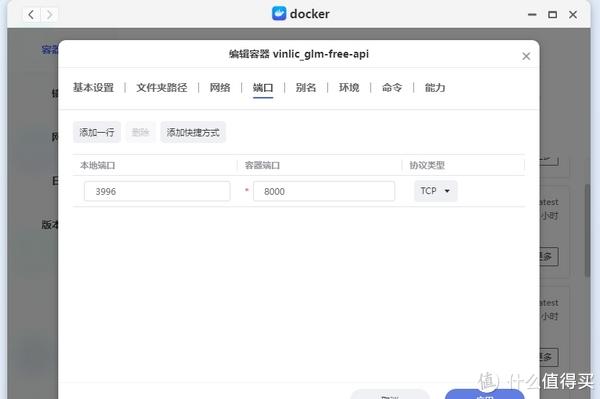The width and height of the screenshot is (600, 399).
Task: Go back with the left arrow
Action: pyautogui.click(x=31, y=15)
